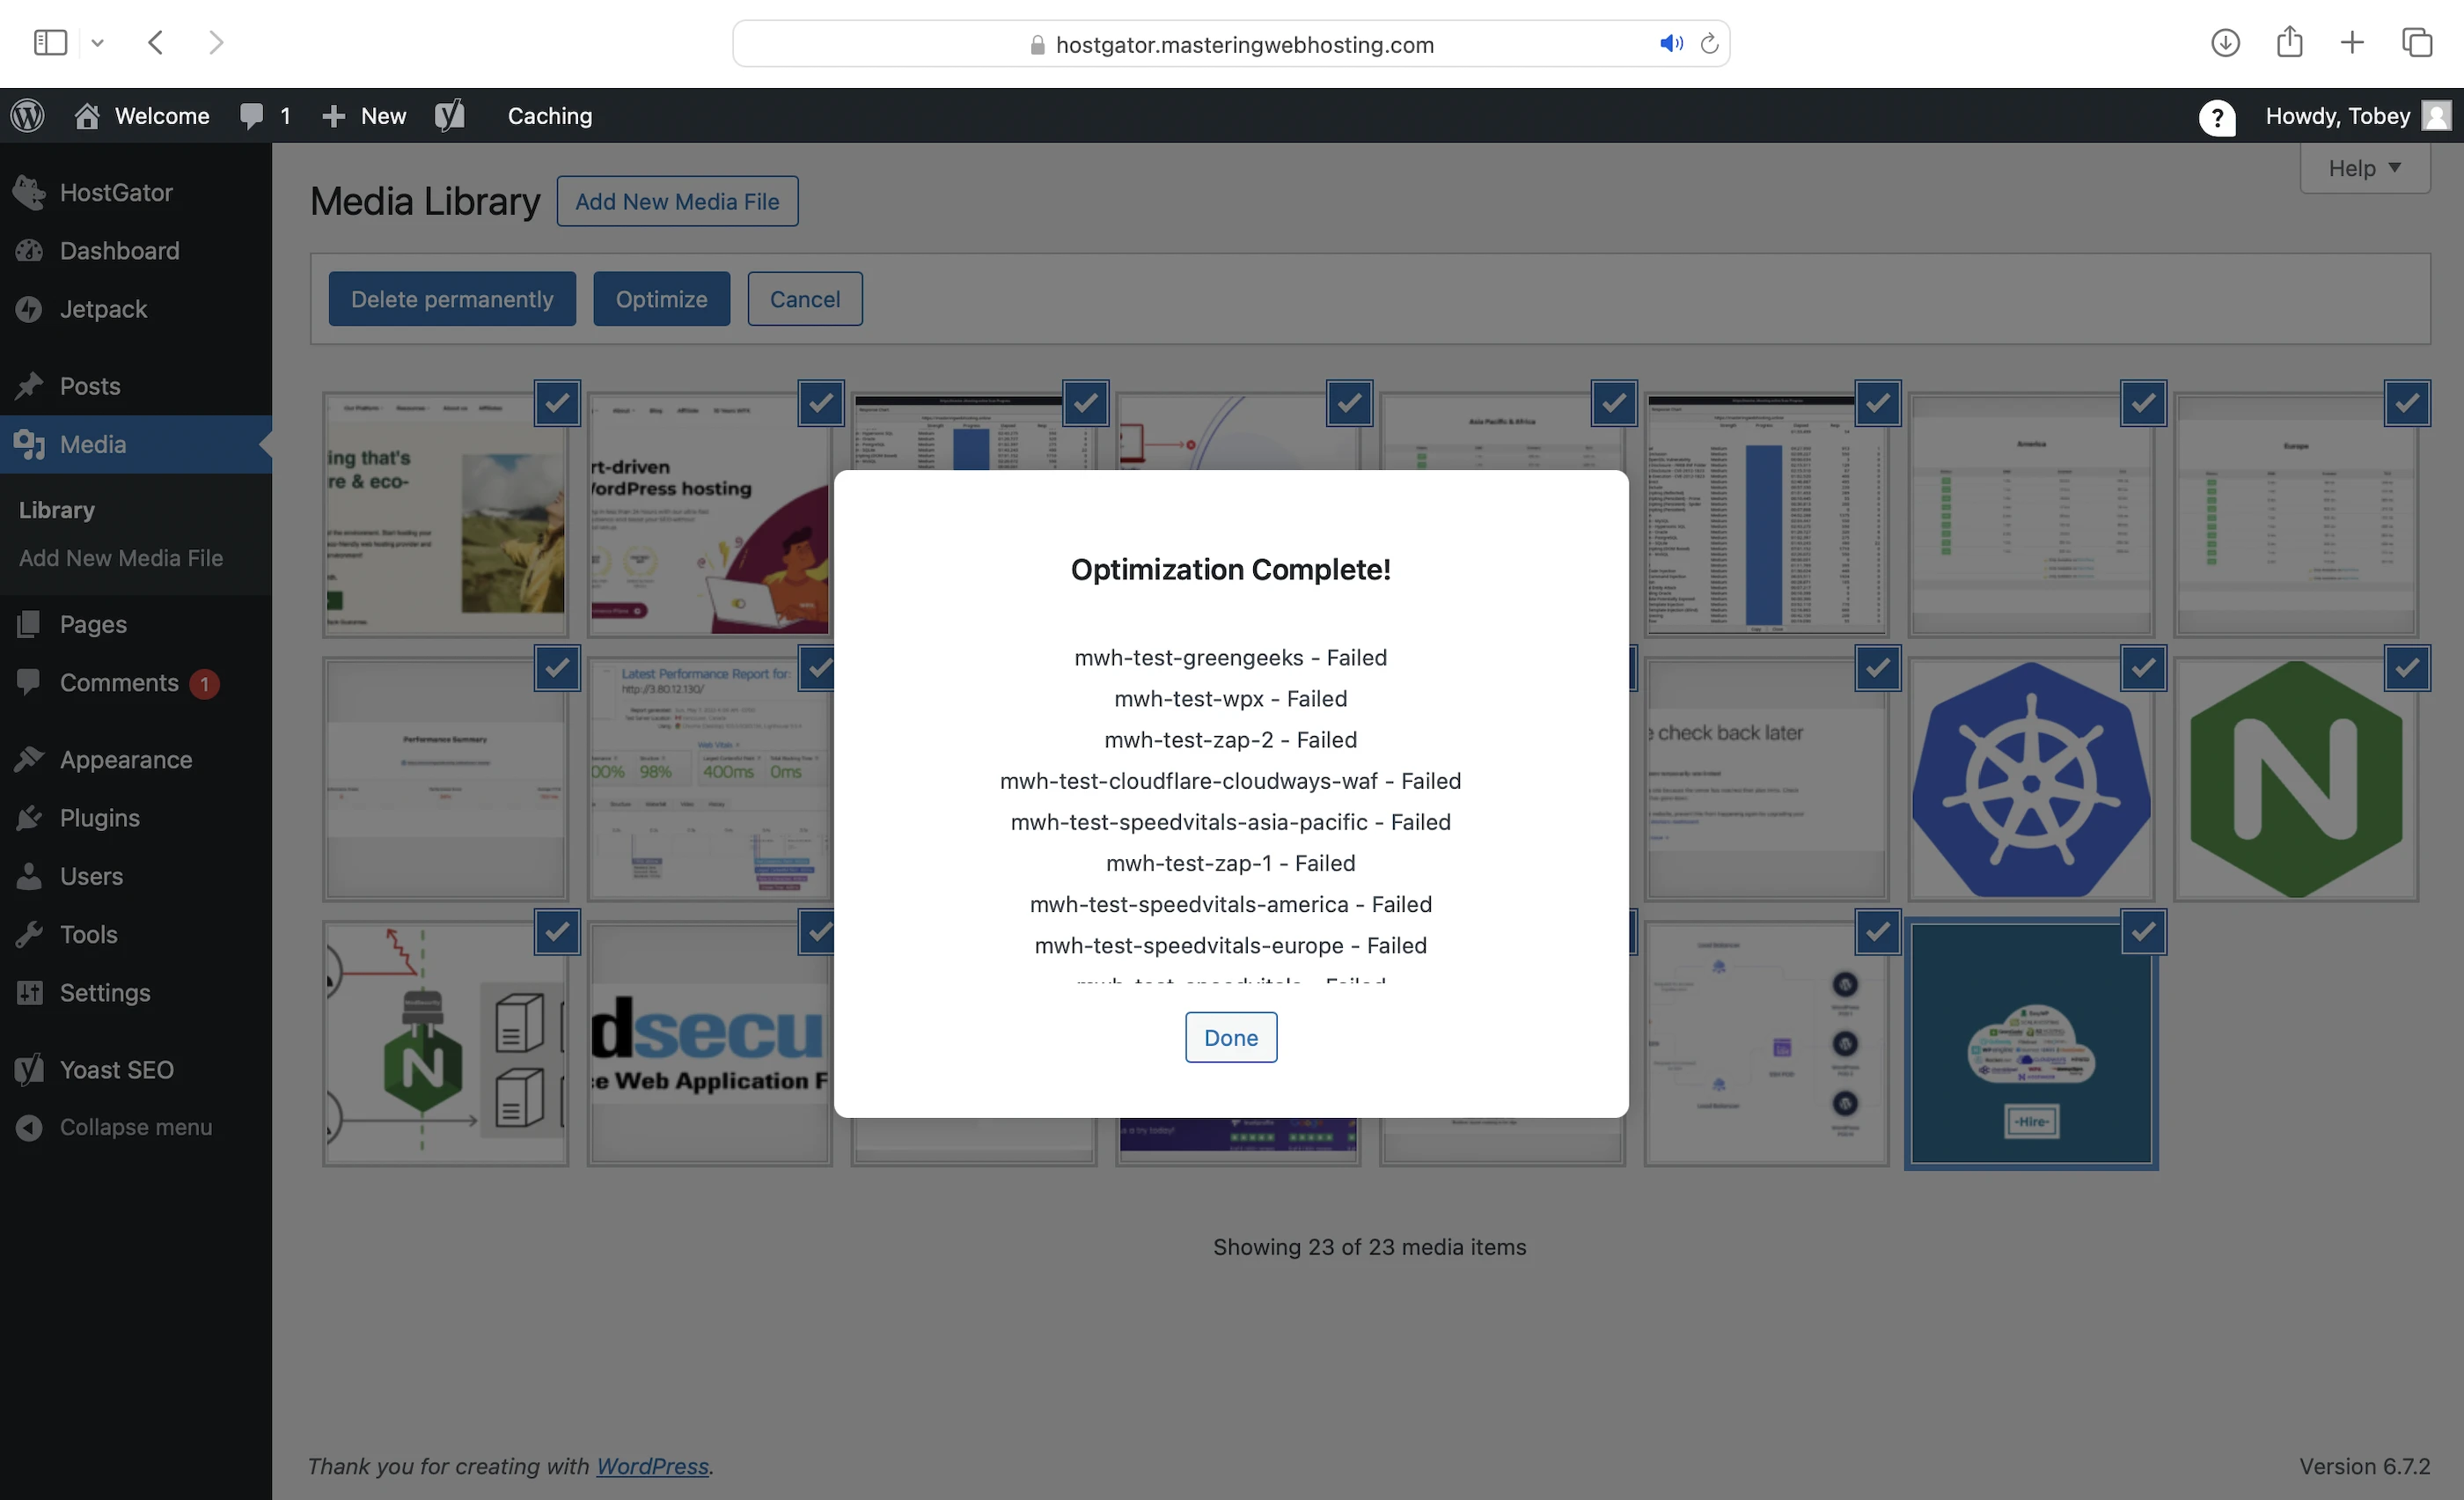Go to the Appearance sidebar menu
This screenshot has width=2464, height=1500.
tap(125, 759)
